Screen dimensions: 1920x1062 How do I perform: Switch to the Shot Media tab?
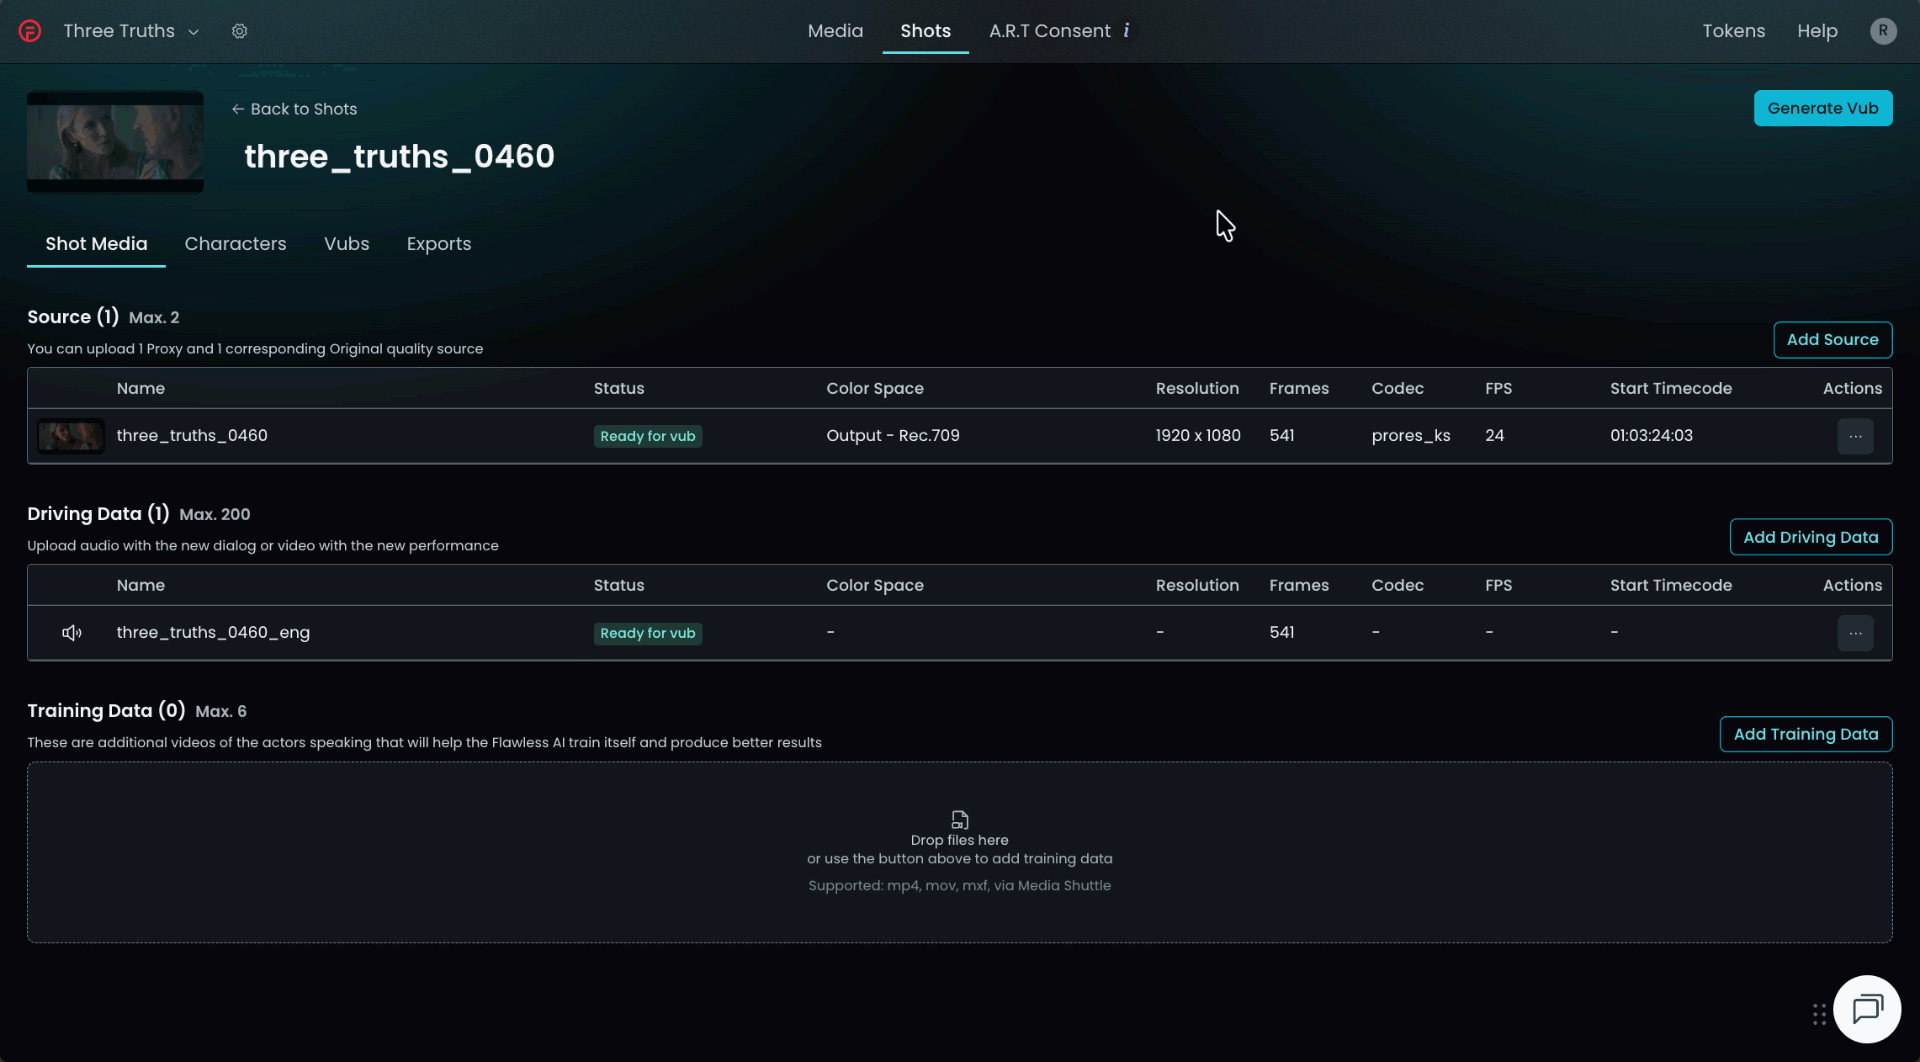[x=96, y=244]
